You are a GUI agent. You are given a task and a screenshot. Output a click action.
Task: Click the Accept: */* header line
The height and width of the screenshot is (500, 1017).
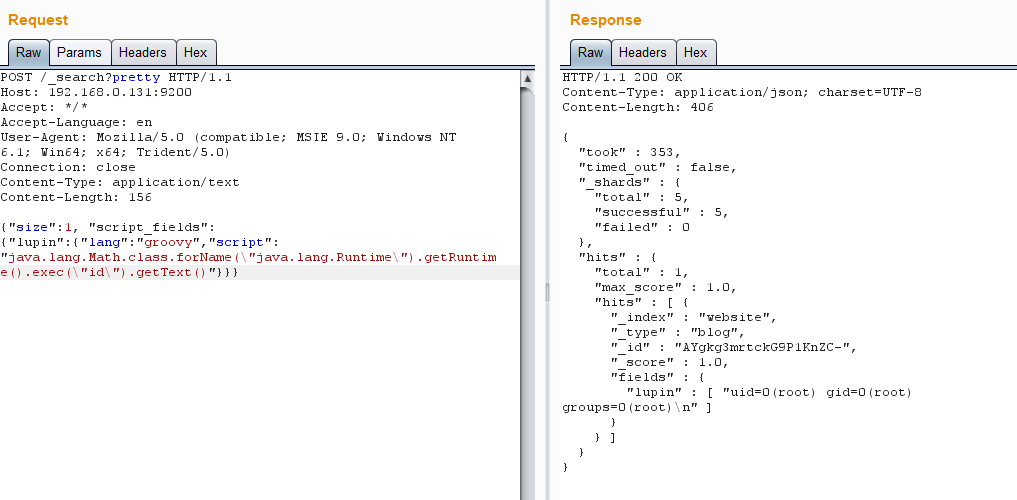pyautogui.click(x=44, y=108)
